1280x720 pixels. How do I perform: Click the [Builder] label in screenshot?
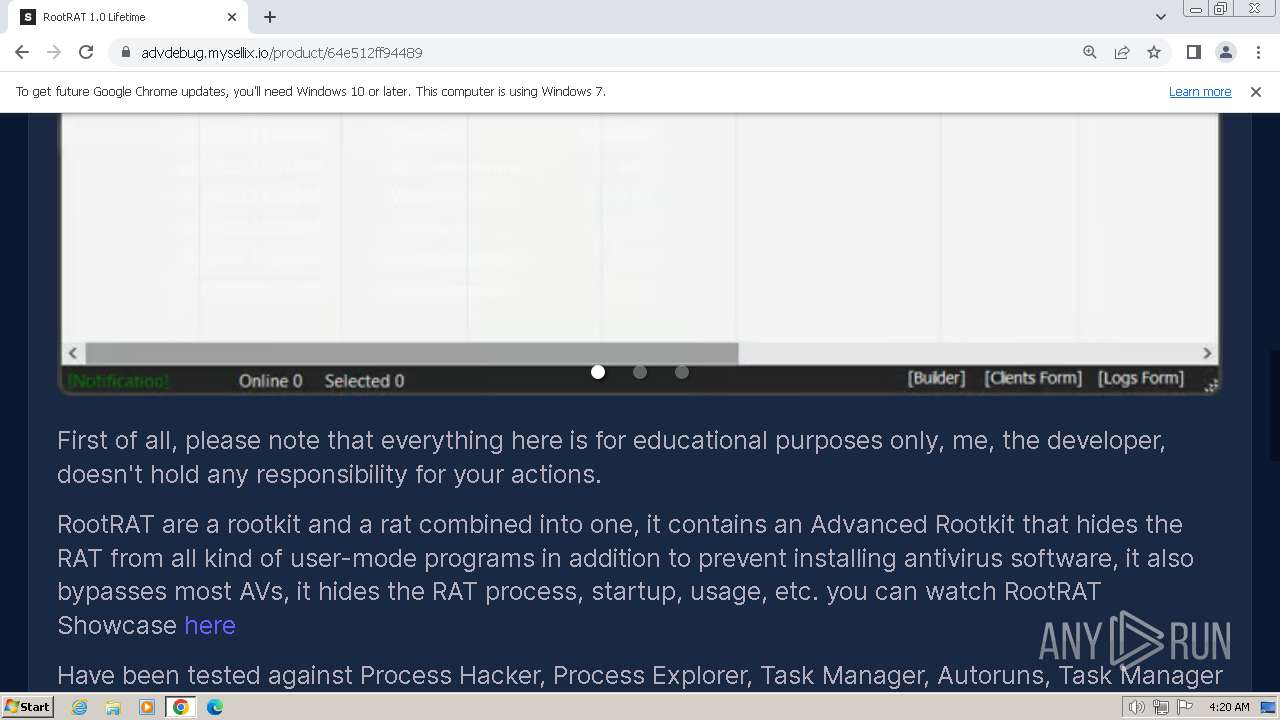pos(936,378)
